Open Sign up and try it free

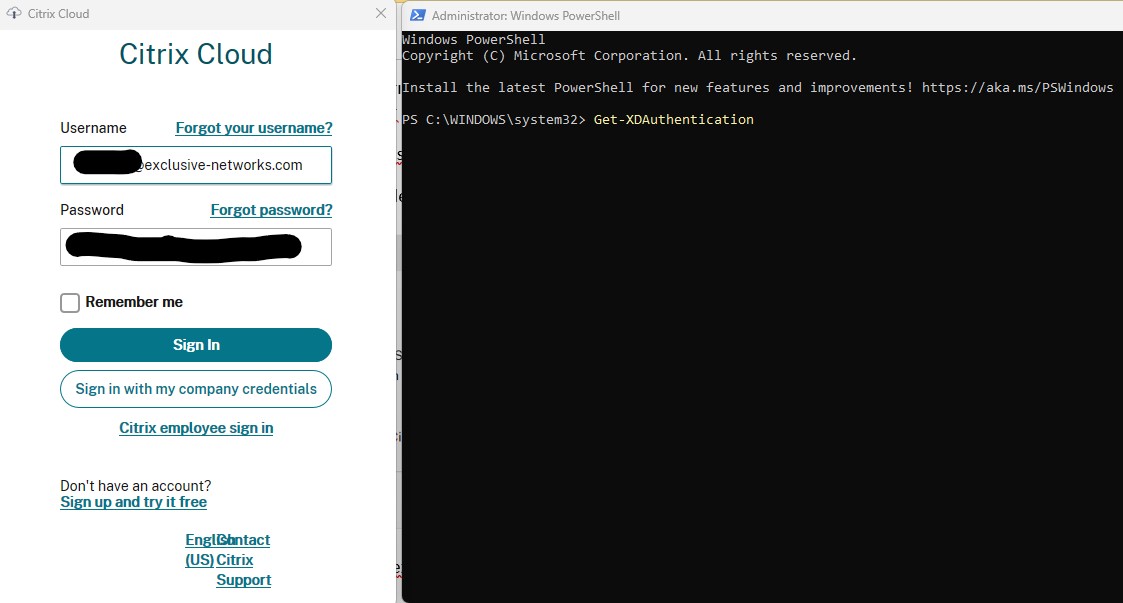133,502
